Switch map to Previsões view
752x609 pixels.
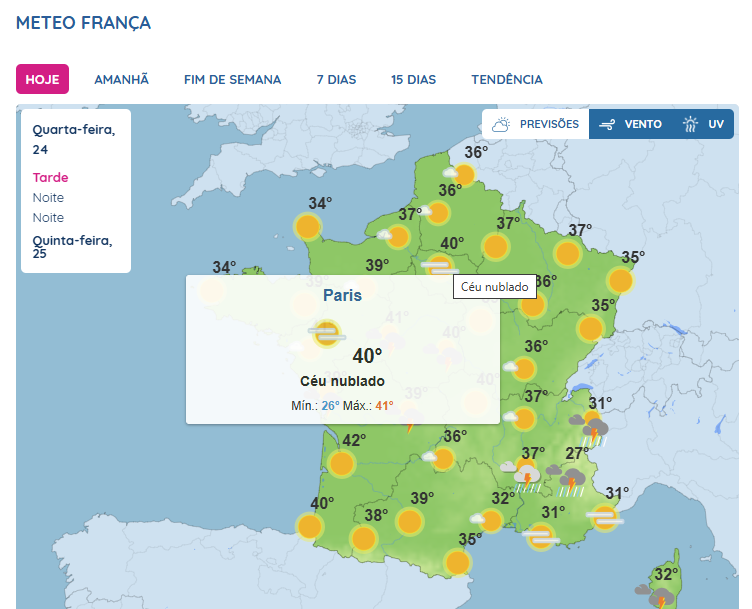535,124
